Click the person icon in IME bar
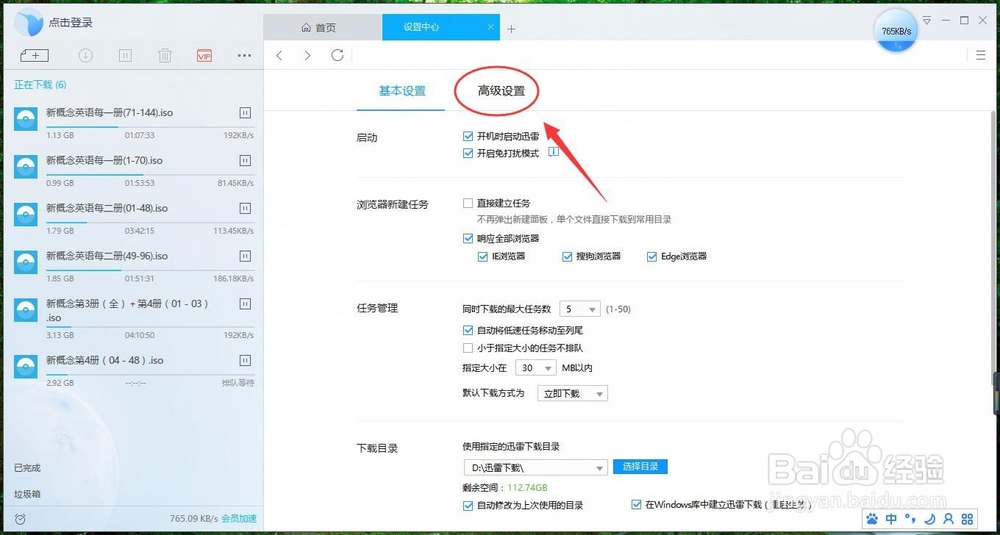1000x535 pixels. pos(948,518)
